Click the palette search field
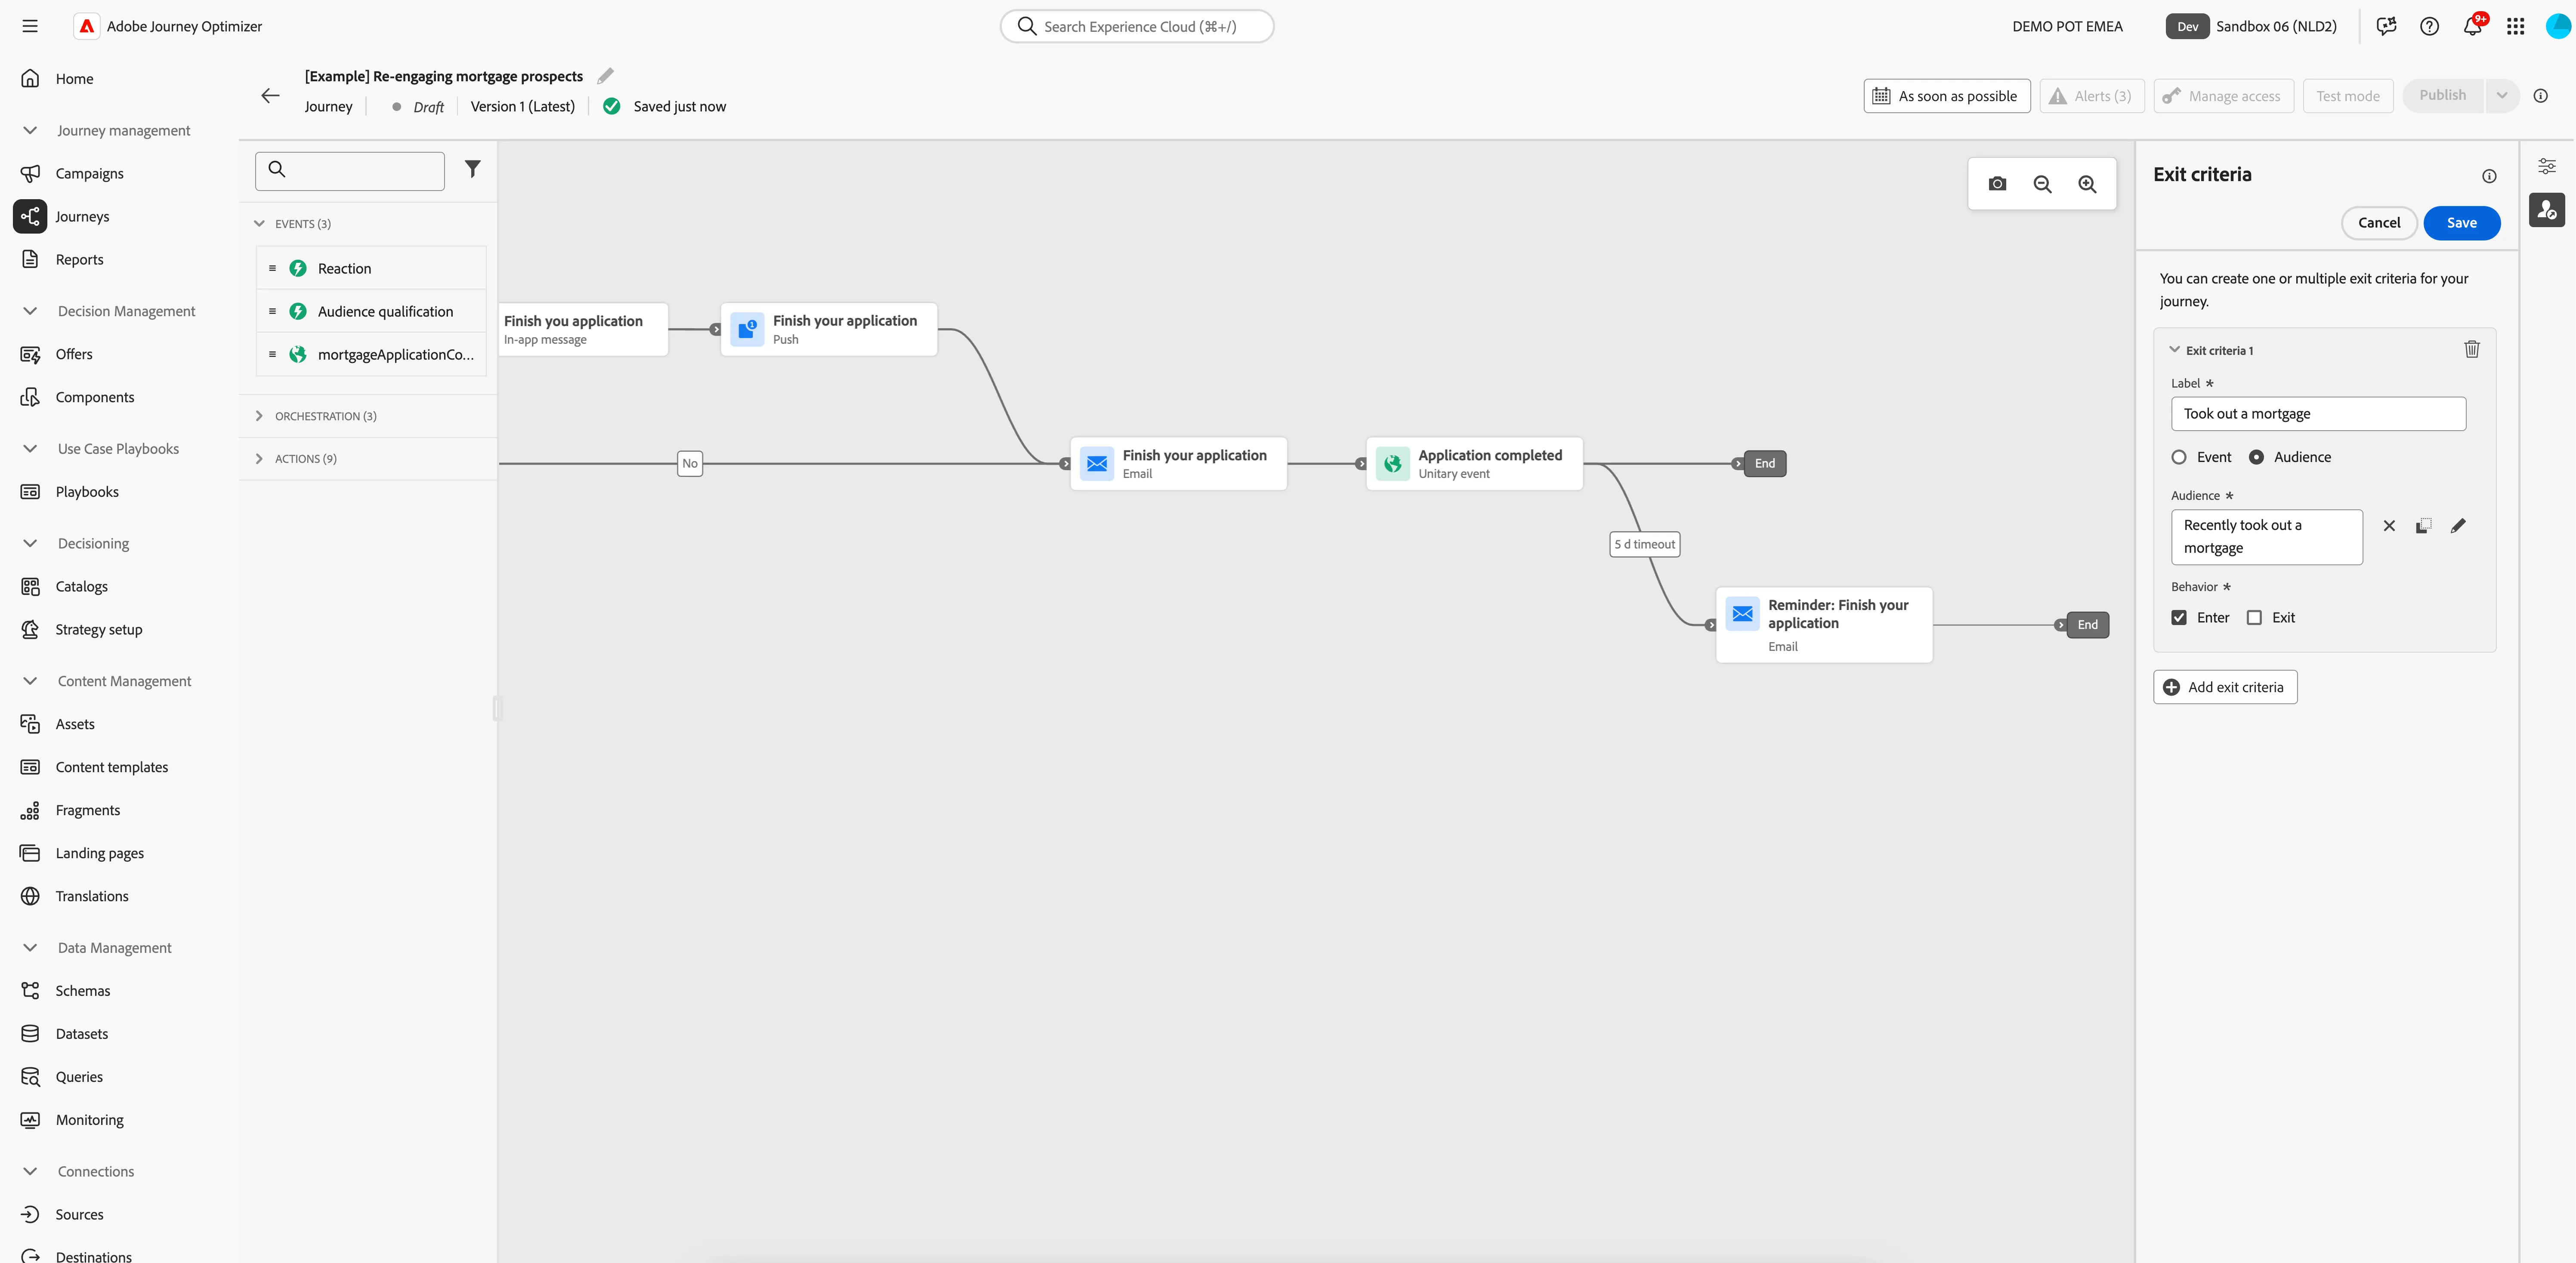 click(350, 171)
